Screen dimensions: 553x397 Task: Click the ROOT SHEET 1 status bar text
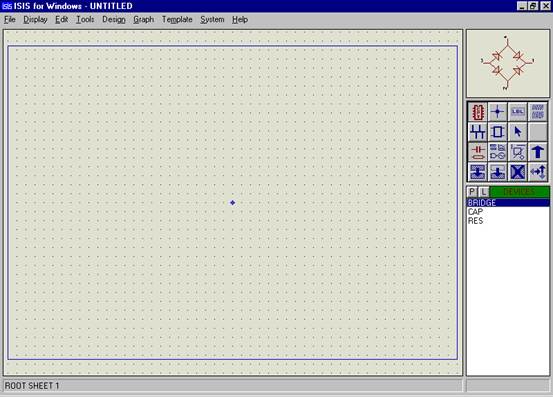pyautogui.click(x=32, y=386)
